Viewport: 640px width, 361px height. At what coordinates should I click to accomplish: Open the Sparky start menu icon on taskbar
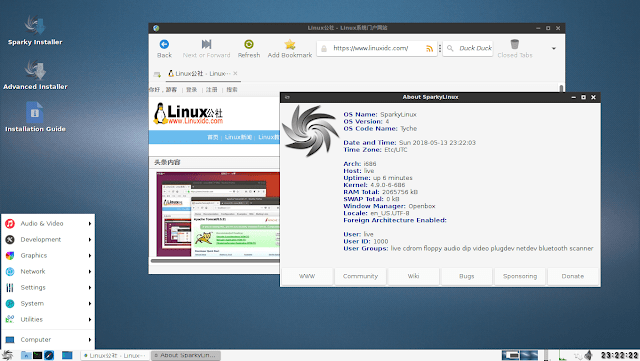[x=7, y=355]
